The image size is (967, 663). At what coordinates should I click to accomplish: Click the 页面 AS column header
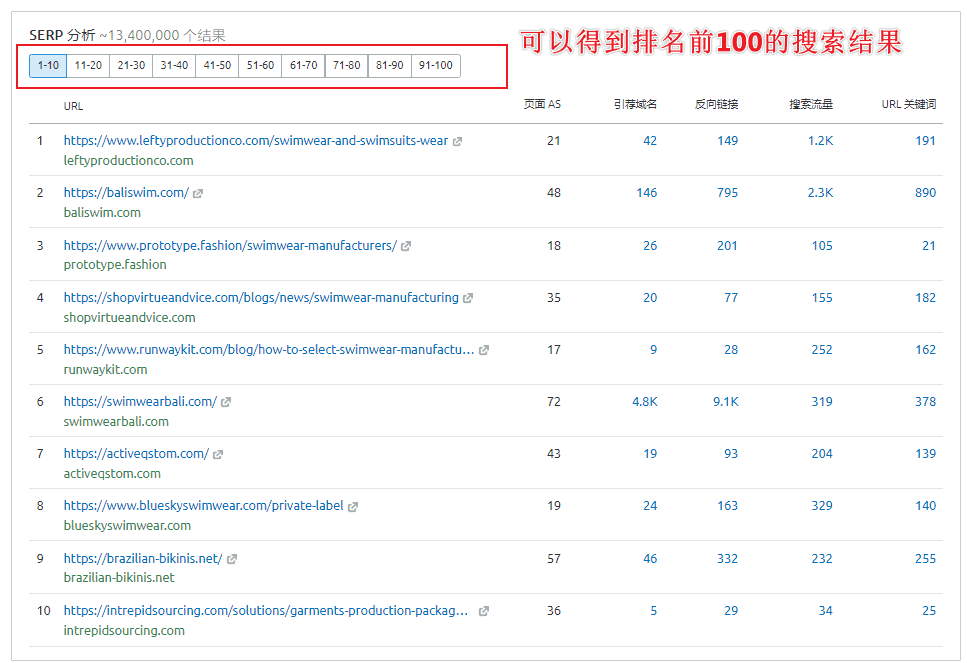[x=542, y=104]
